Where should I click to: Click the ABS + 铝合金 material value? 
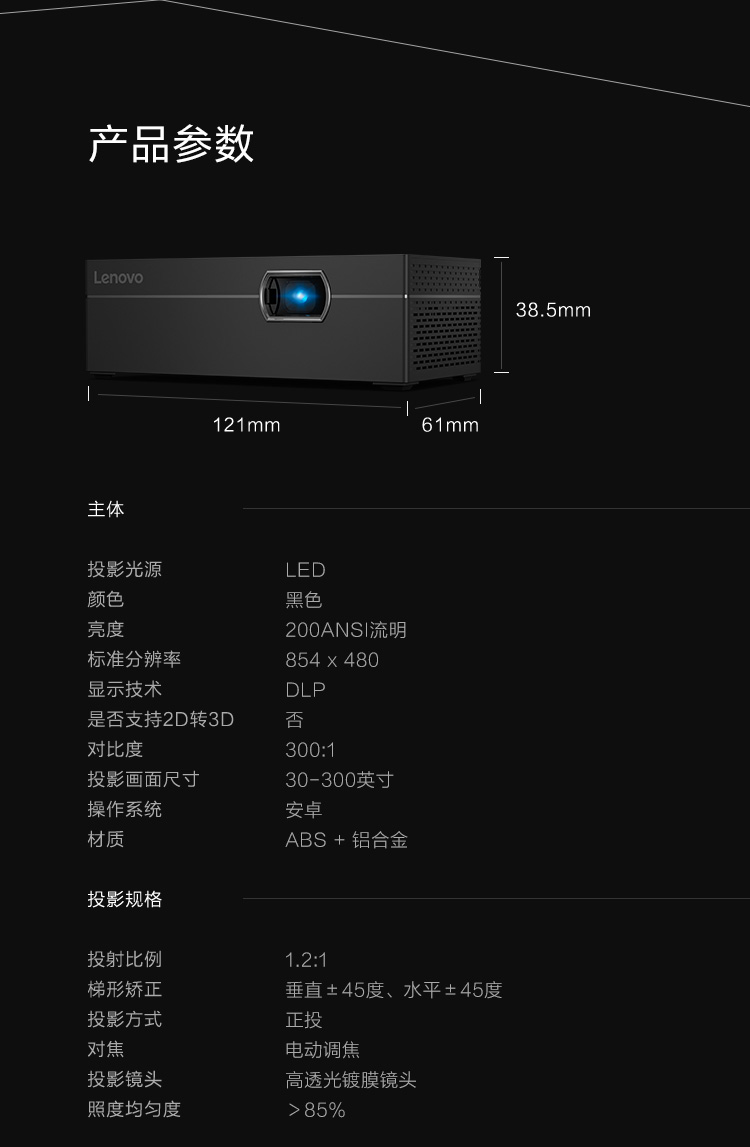346,840
